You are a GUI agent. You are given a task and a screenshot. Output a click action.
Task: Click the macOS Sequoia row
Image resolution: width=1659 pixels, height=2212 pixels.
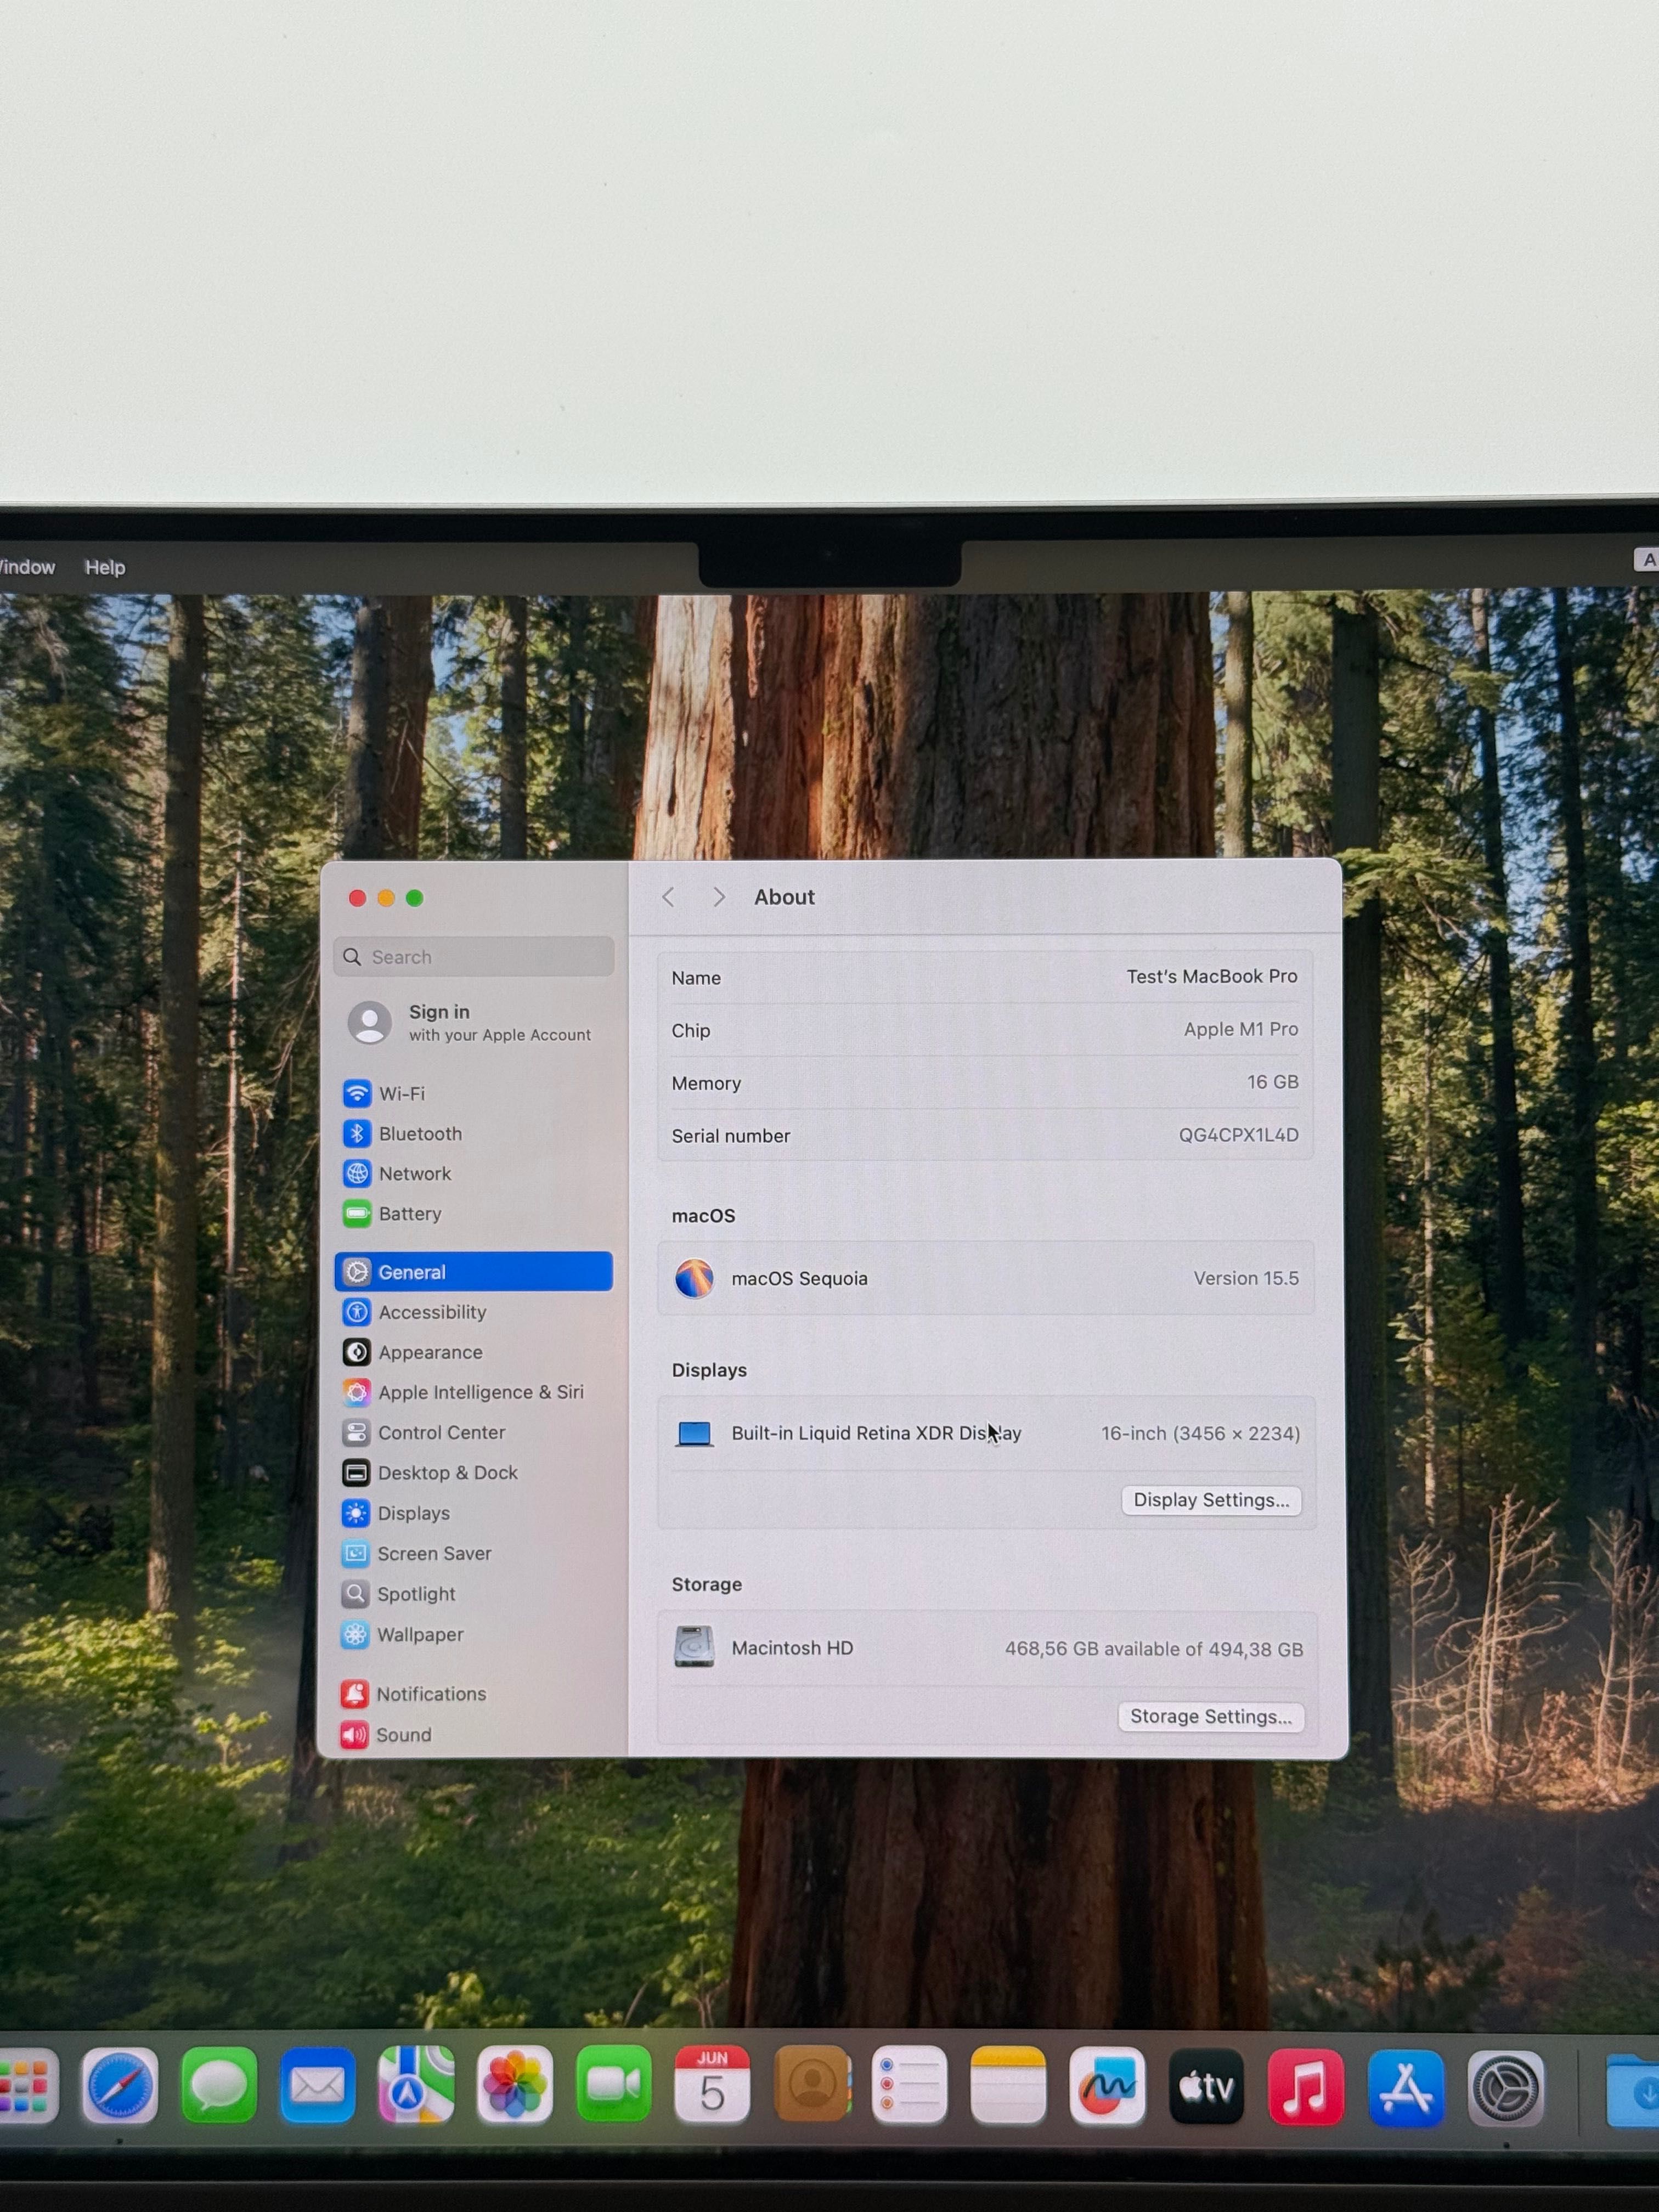point(986,1278)
